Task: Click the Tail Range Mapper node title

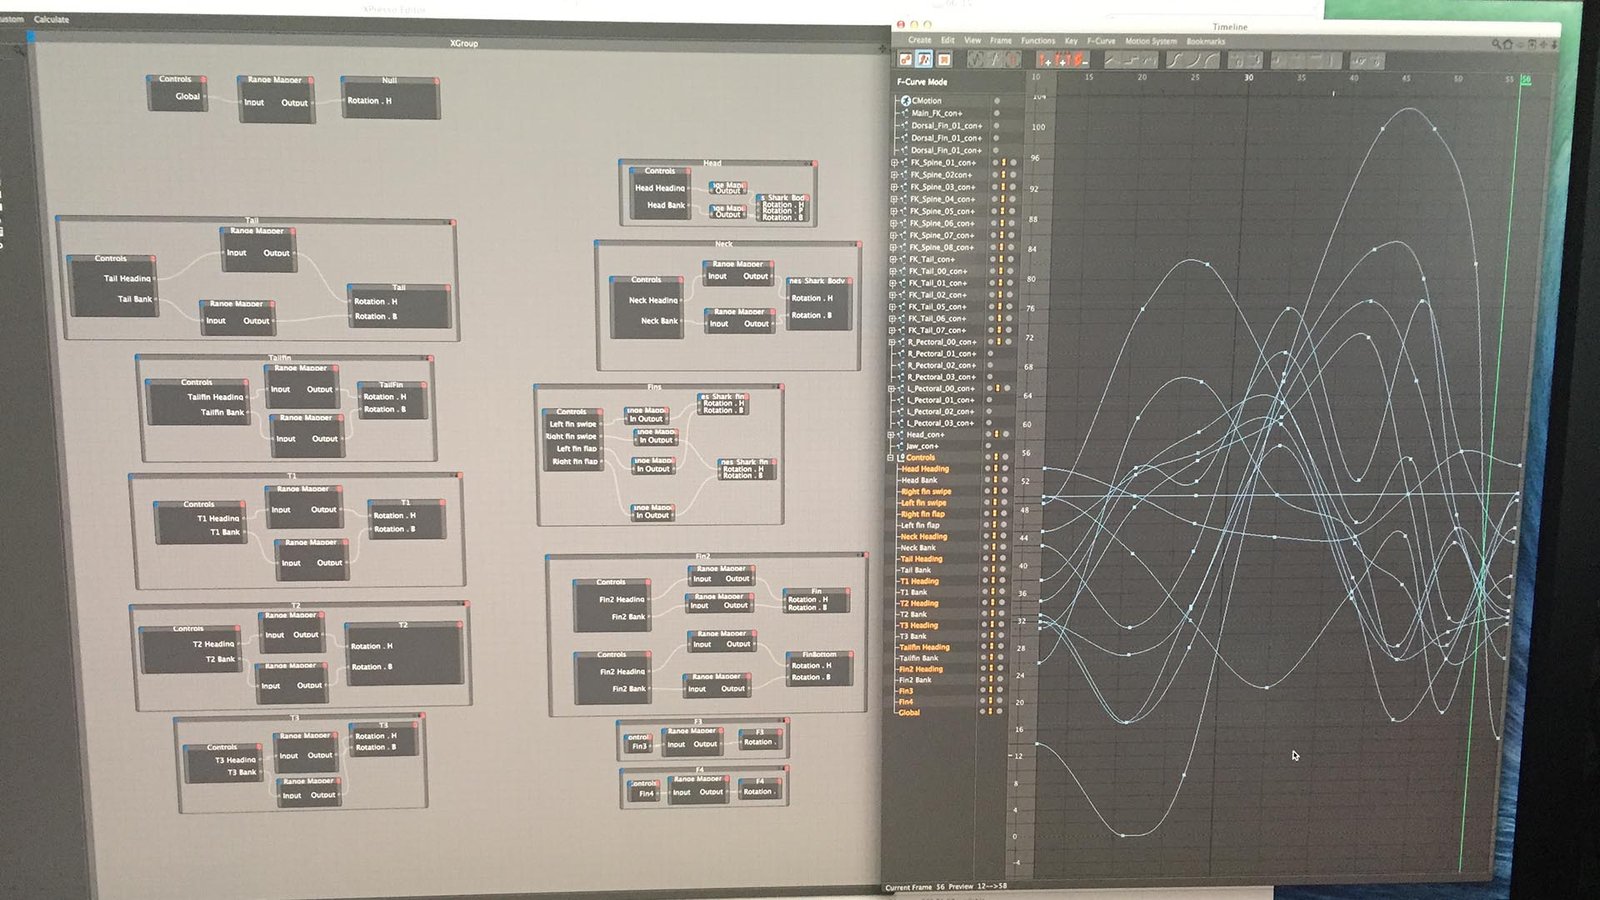Action: click(x=257, y=231)
